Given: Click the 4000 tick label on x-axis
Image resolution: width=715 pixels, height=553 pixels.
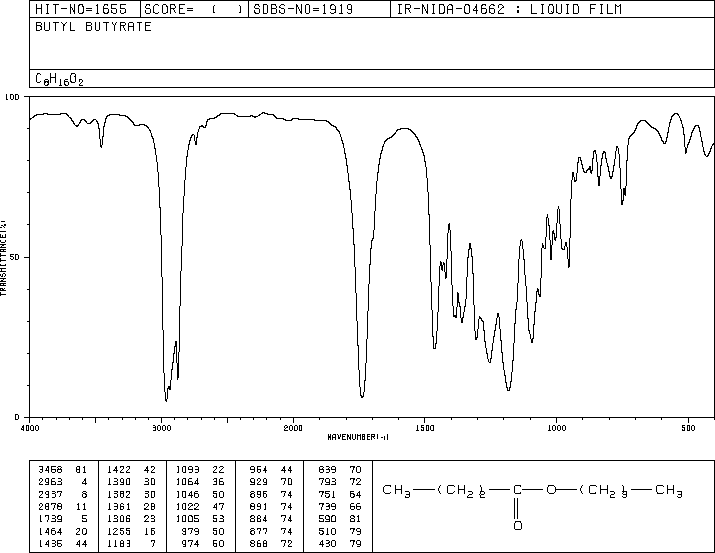Looking at the screenshot, I should (x=30, y=428).
